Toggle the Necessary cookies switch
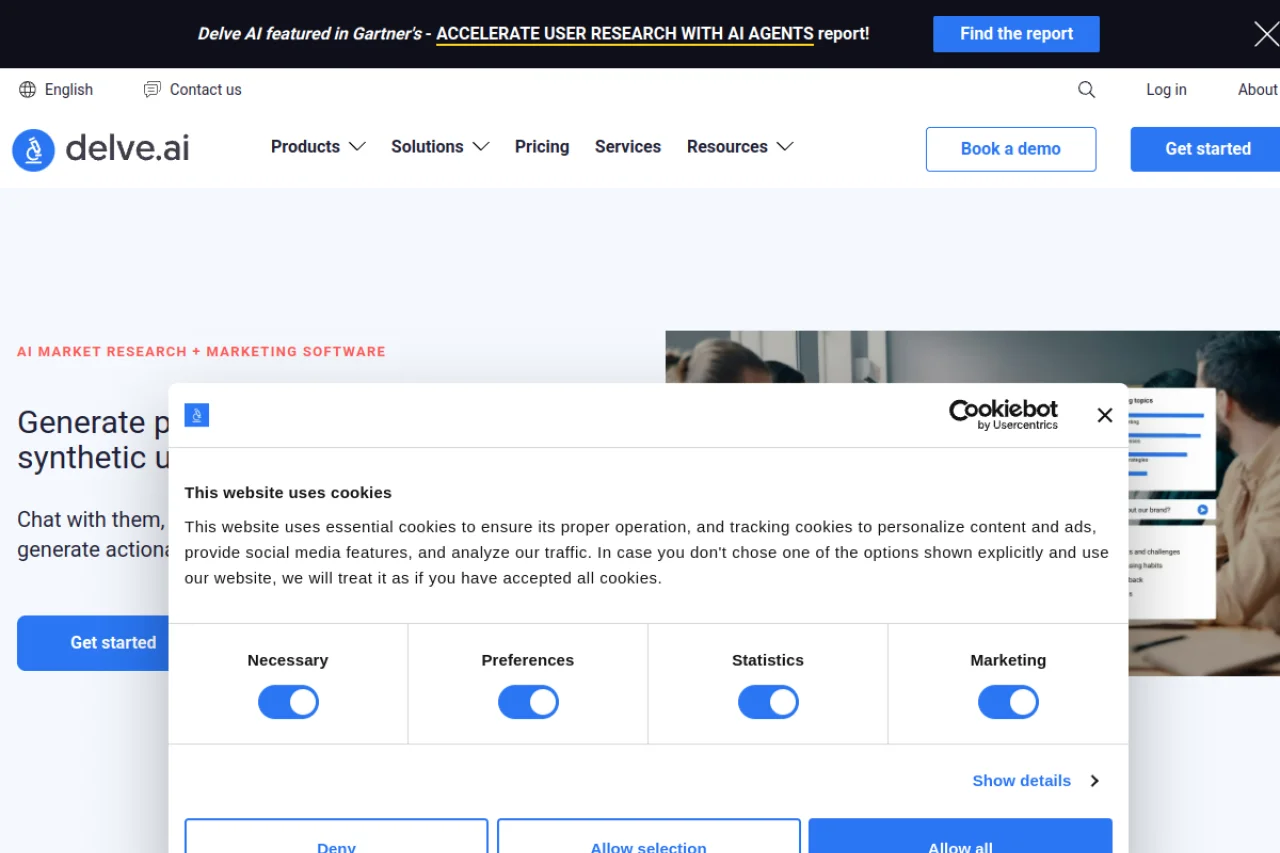 tap(288, 702)
